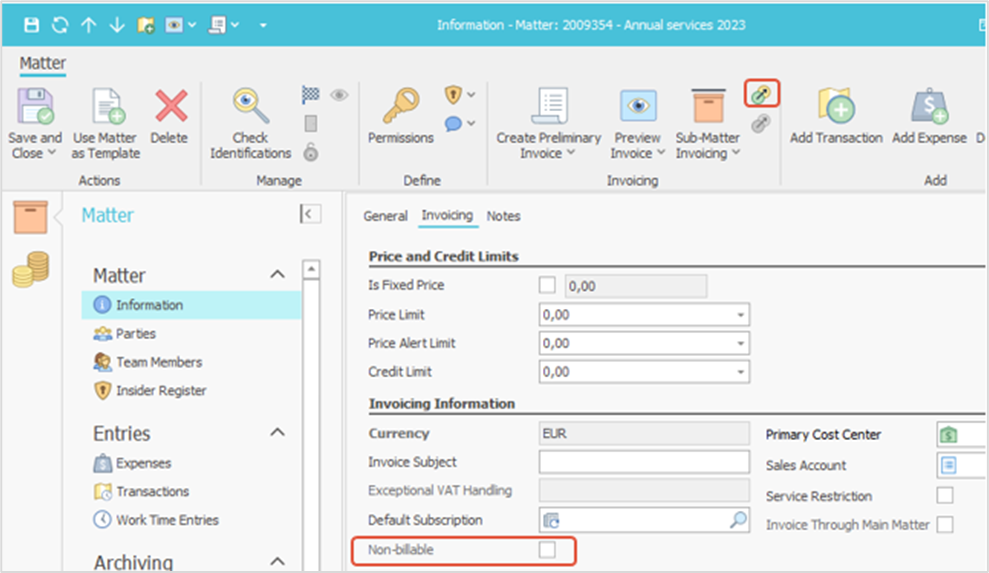Click the Invoice Subject text field

(643, 463)
